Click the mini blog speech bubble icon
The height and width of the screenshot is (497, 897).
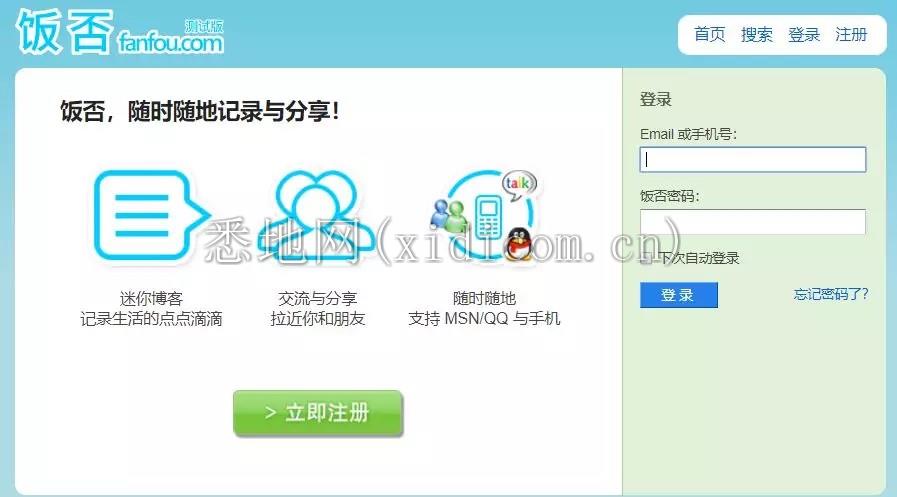[152, 215]
